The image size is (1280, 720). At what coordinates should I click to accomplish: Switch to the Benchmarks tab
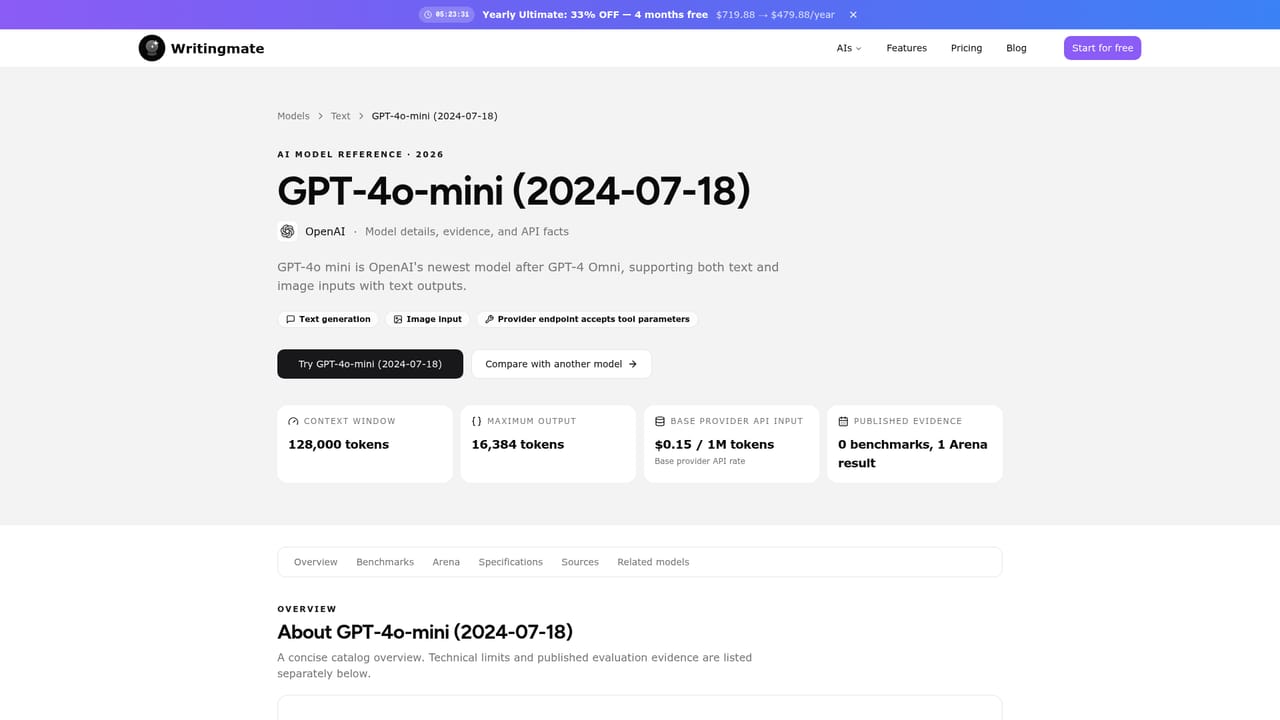[385, 562]
